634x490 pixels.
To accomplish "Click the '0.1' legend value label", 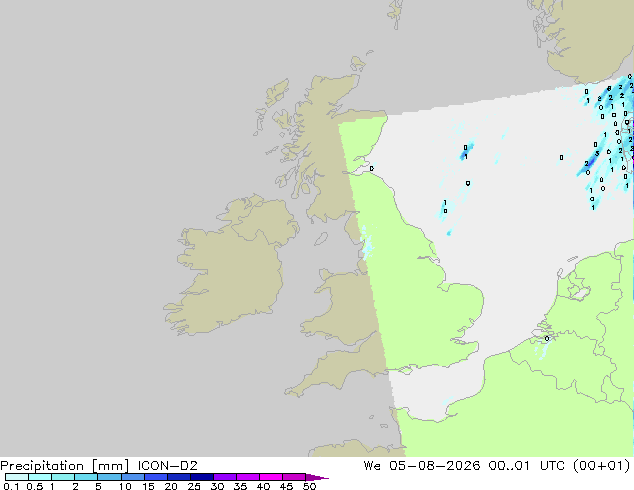I will click(11, 486).
